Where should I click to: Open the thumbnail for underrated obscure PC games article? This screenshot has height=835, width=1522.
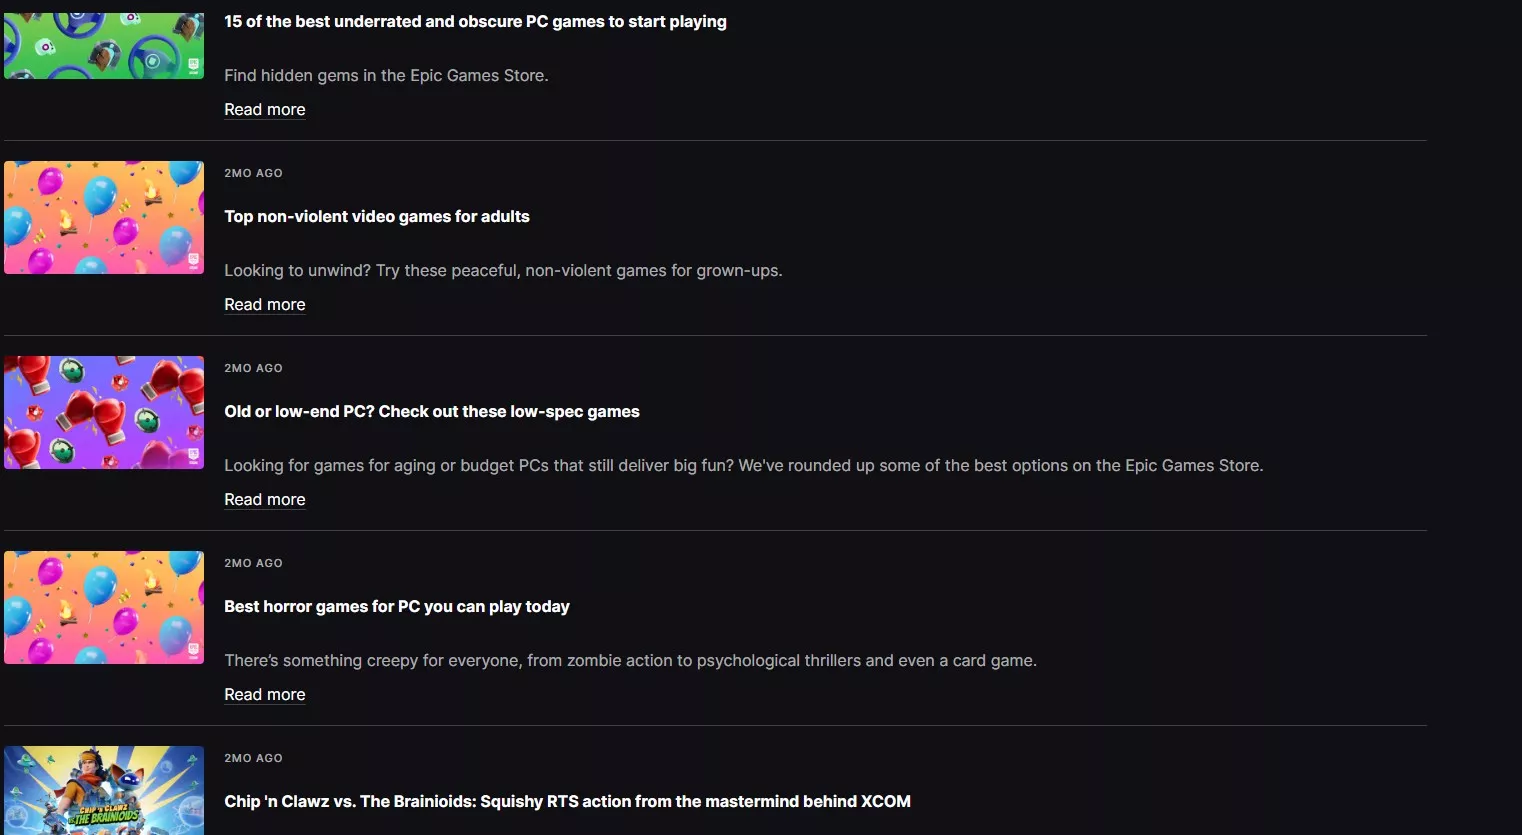click(104, 45)
